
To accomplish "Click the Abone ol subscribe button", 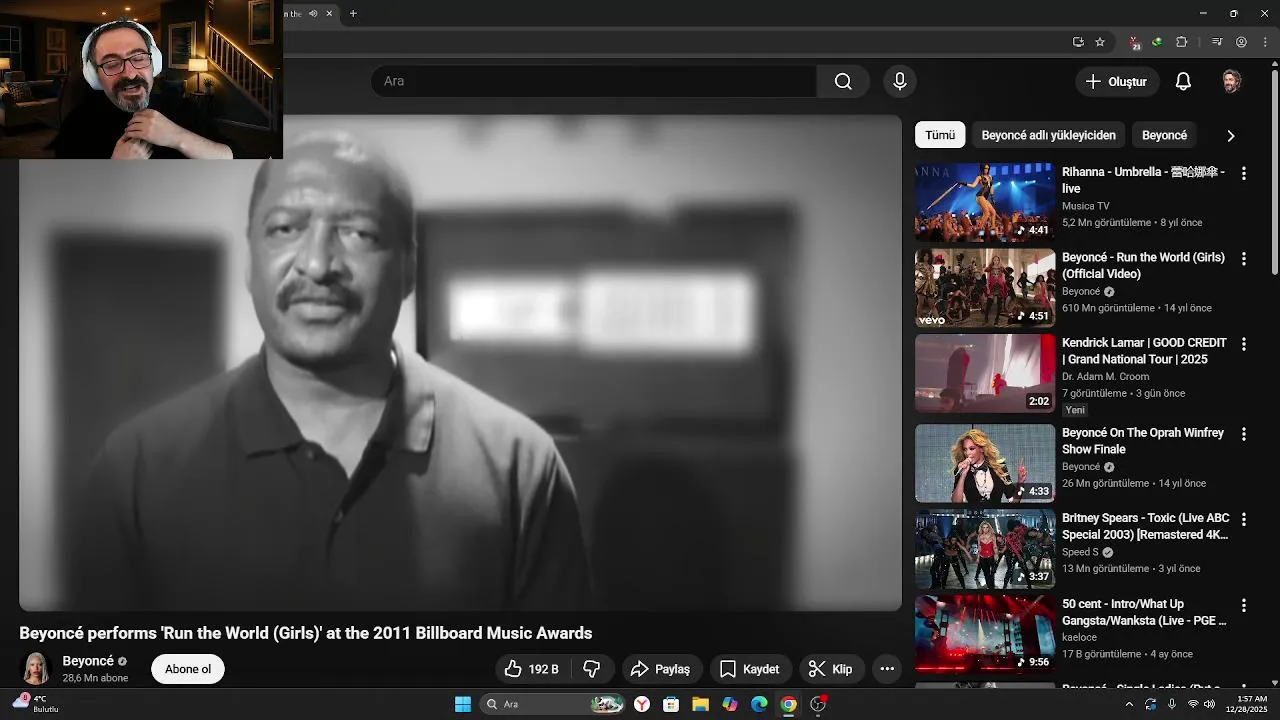I will 188,669.
